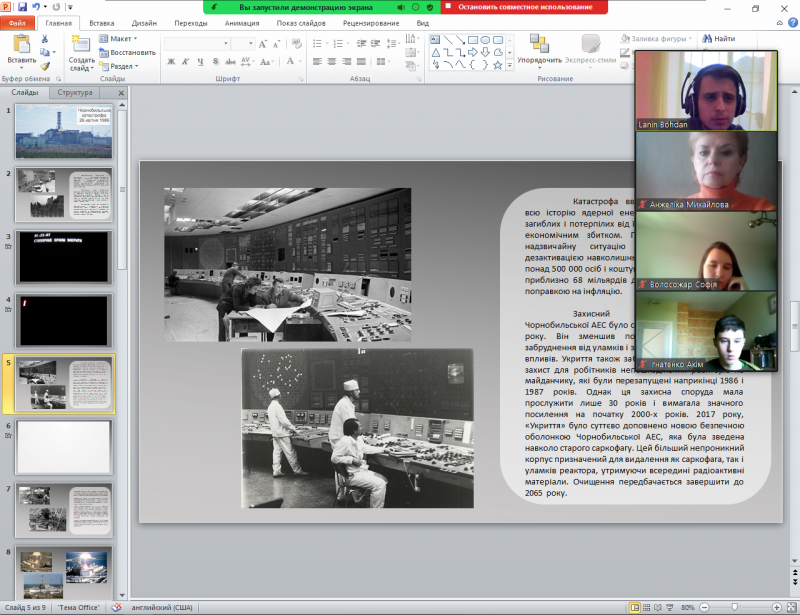Switch to slide sorter view

646,607
